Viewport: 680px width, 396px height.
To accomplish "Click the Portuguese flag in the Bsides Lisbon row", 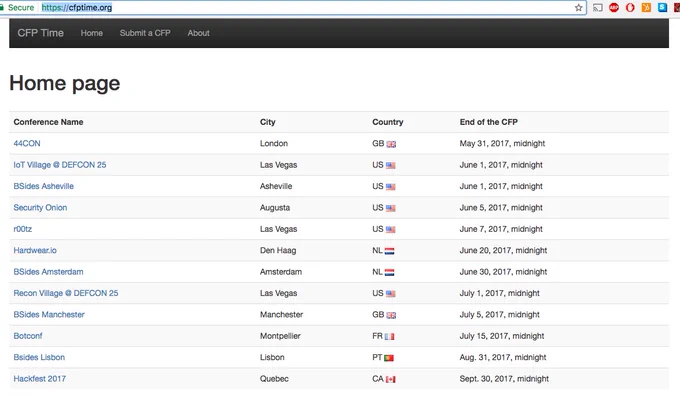I will [389, 358].
